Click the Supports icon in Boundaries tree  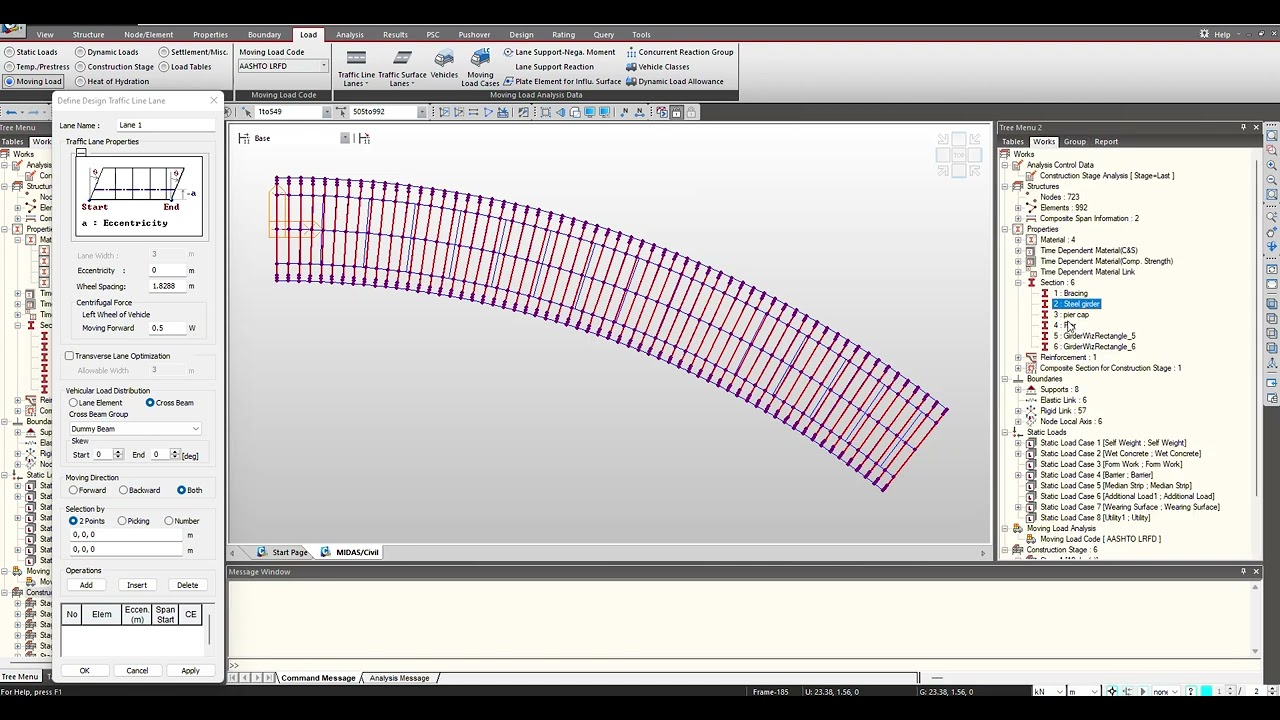point(1031,389)
